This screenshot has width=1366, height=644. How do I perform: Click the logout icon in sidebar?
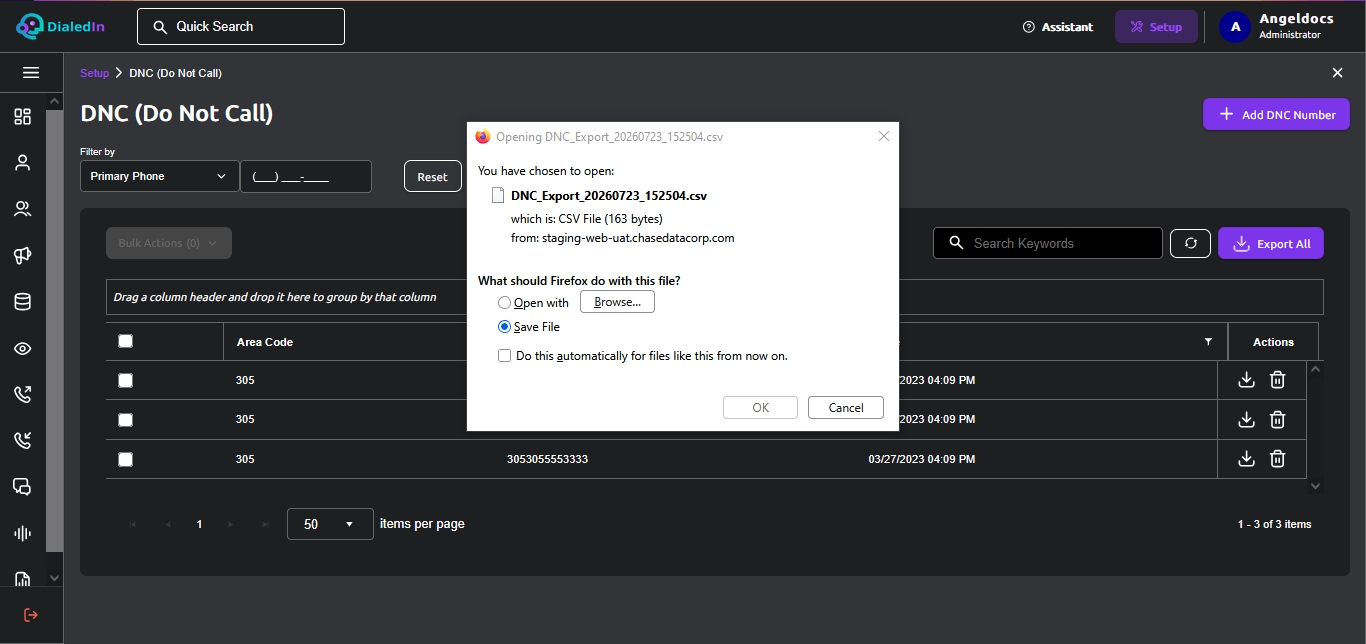[x=31, y=614]
